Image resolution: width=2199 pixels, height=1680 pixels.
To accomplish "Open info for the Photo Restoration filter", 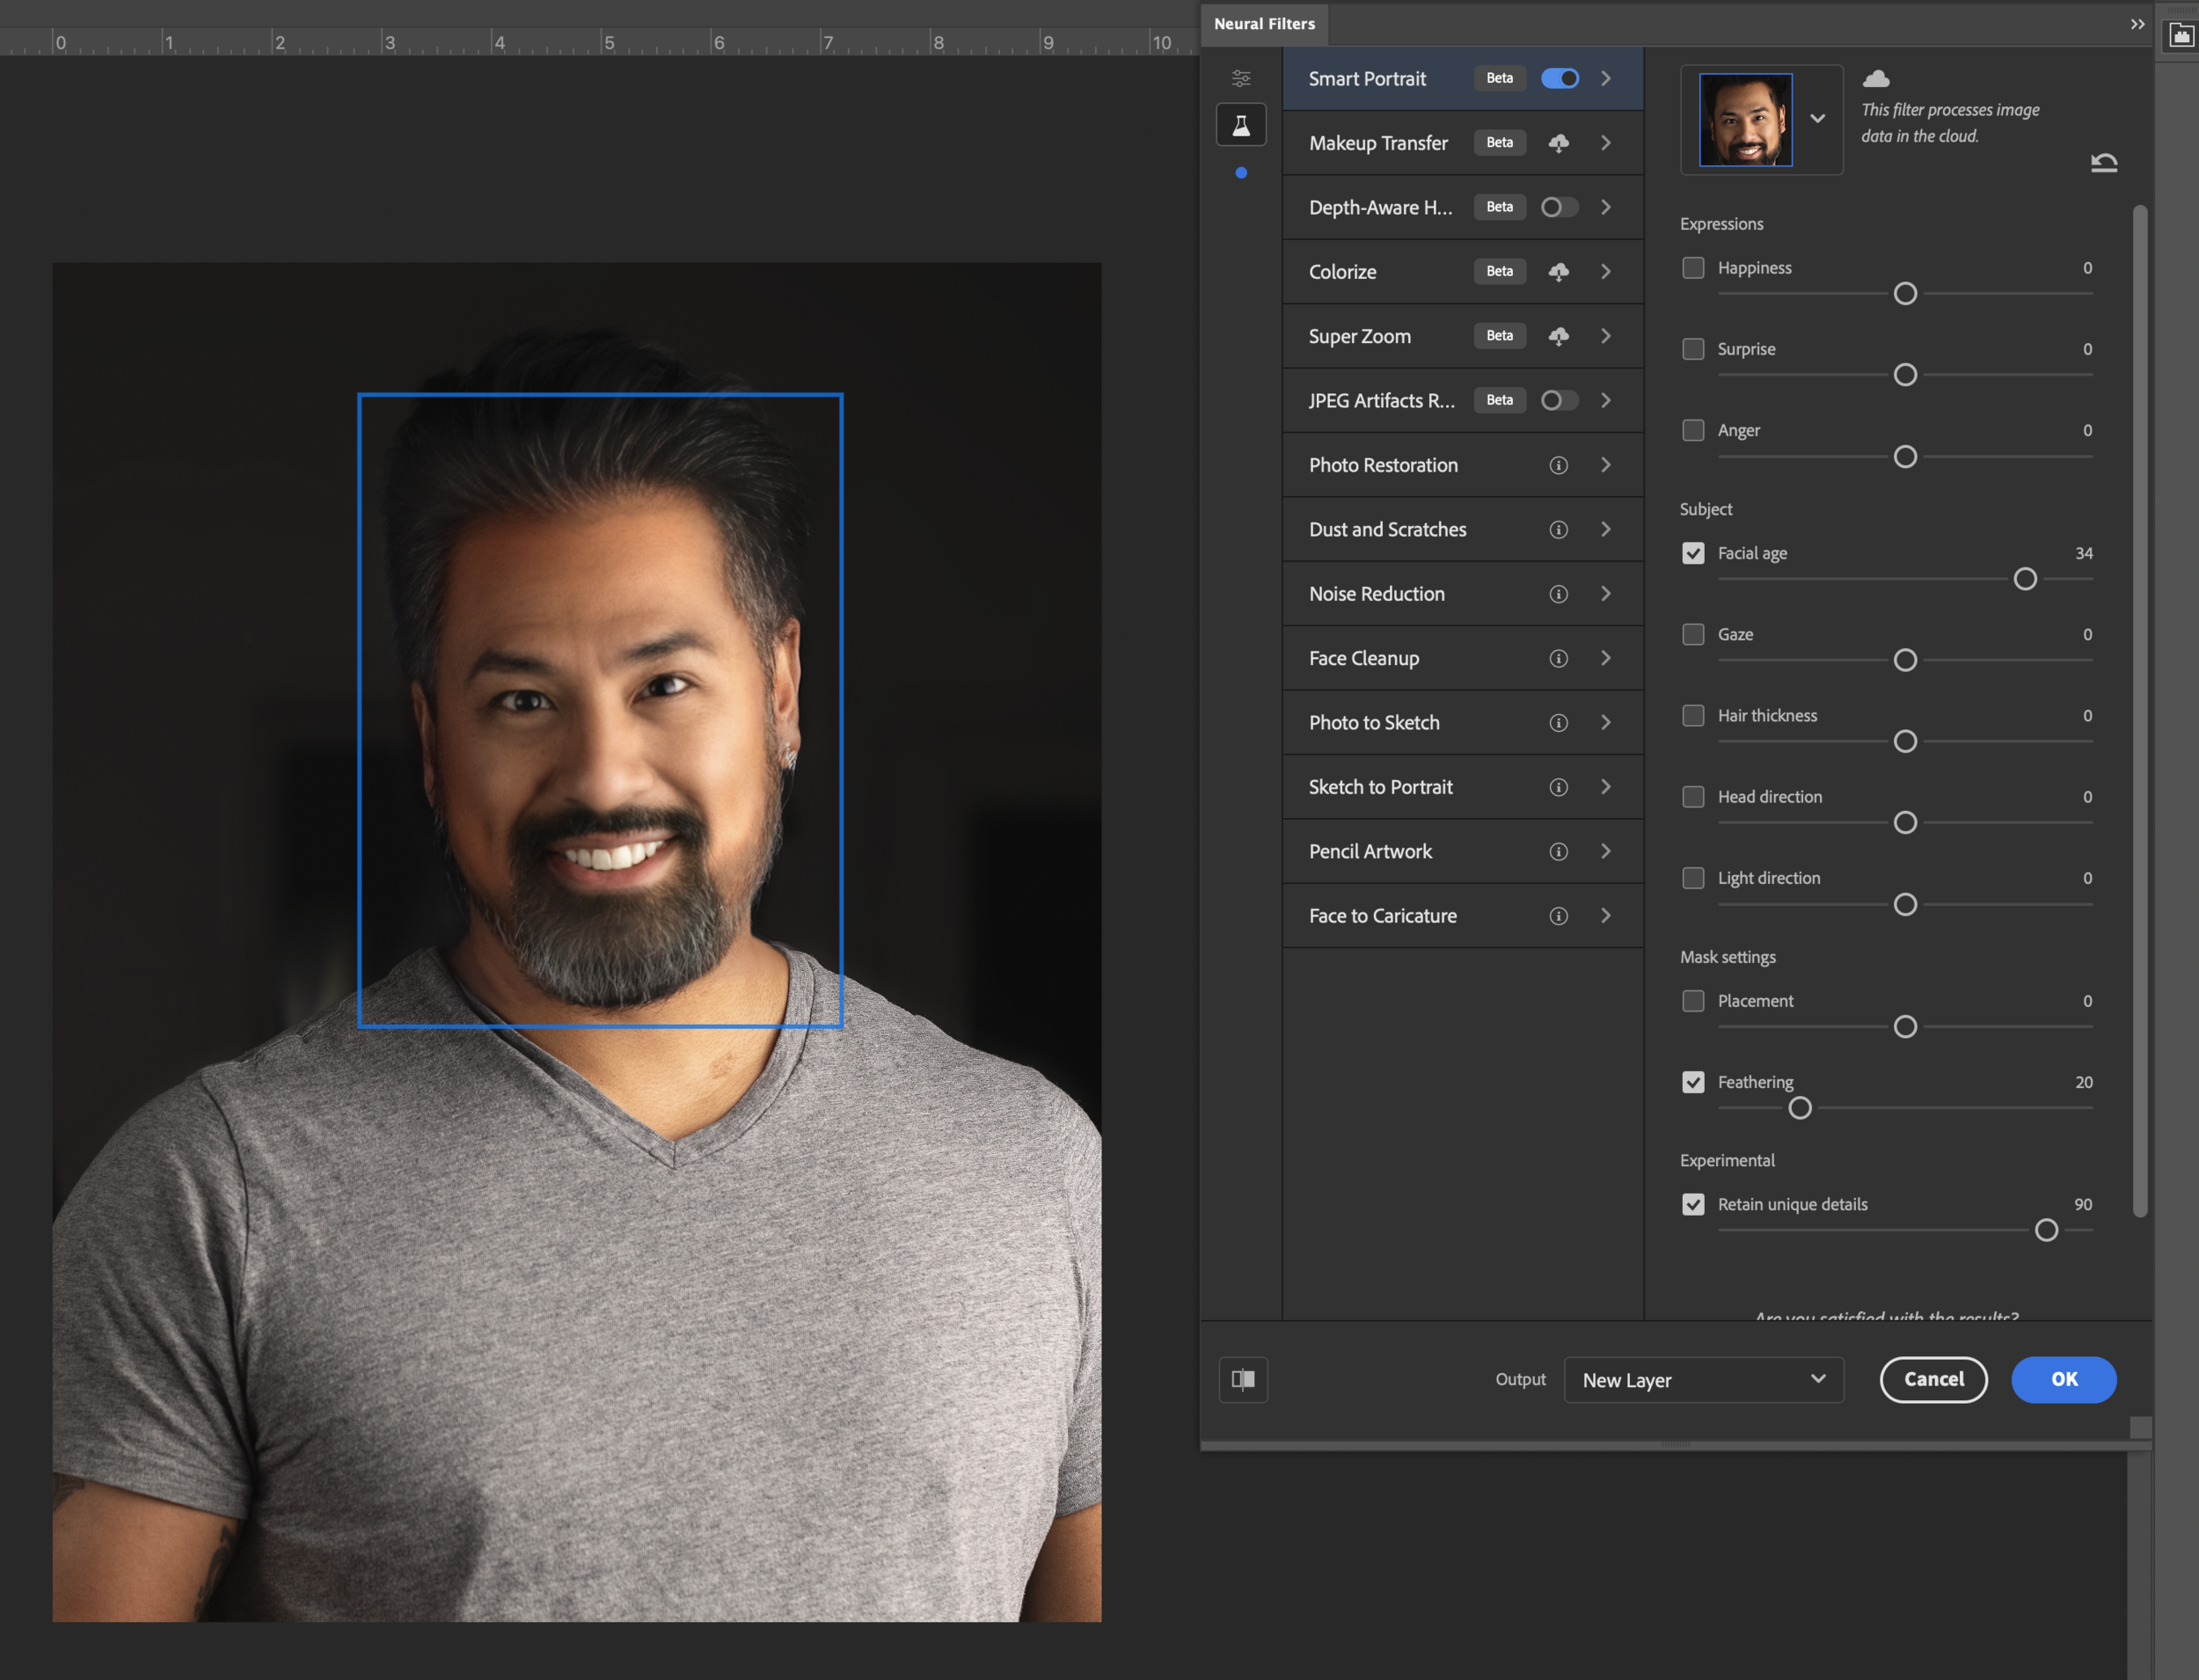I will coord(1558,465).
